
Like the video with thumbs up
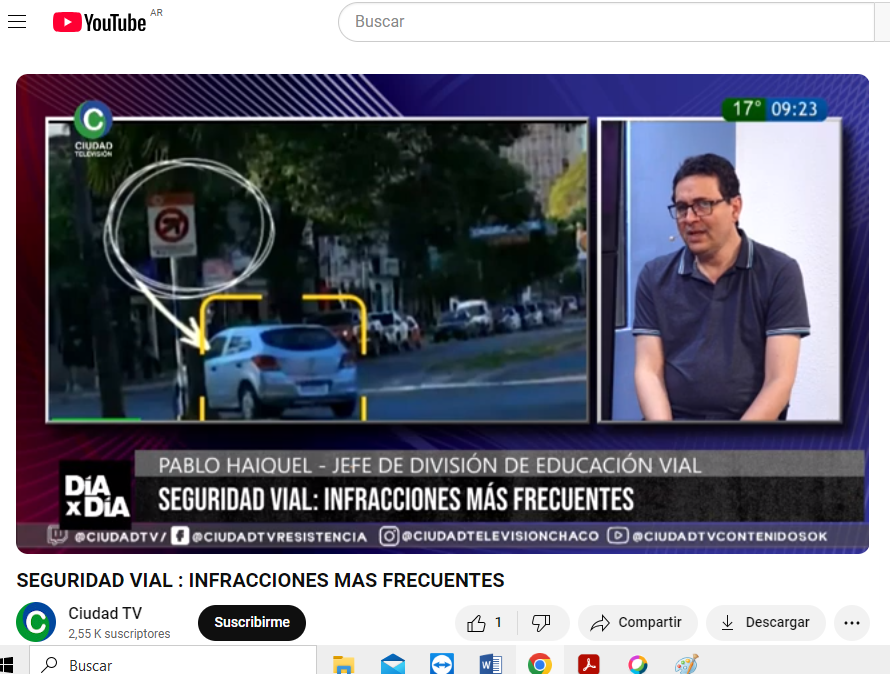(485, 622)
